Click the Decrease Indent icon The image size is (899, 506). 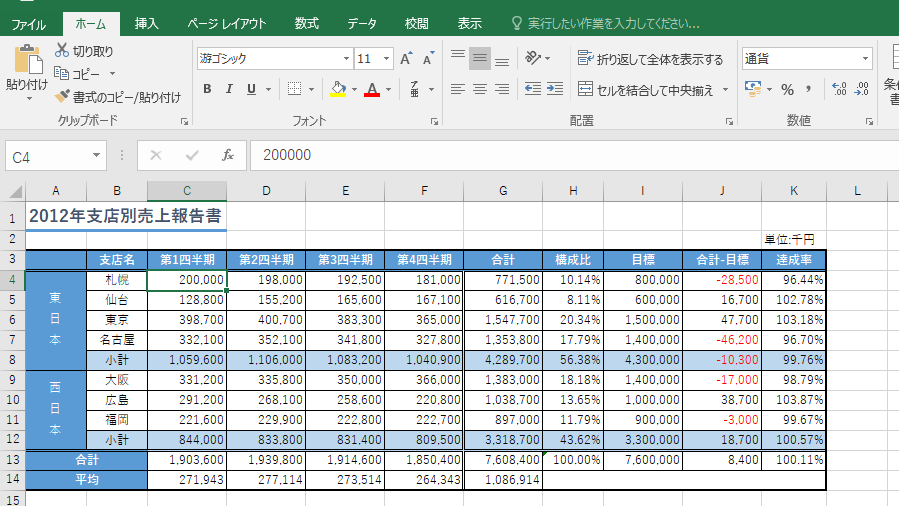pyautogui.click(x=533, y=89)
